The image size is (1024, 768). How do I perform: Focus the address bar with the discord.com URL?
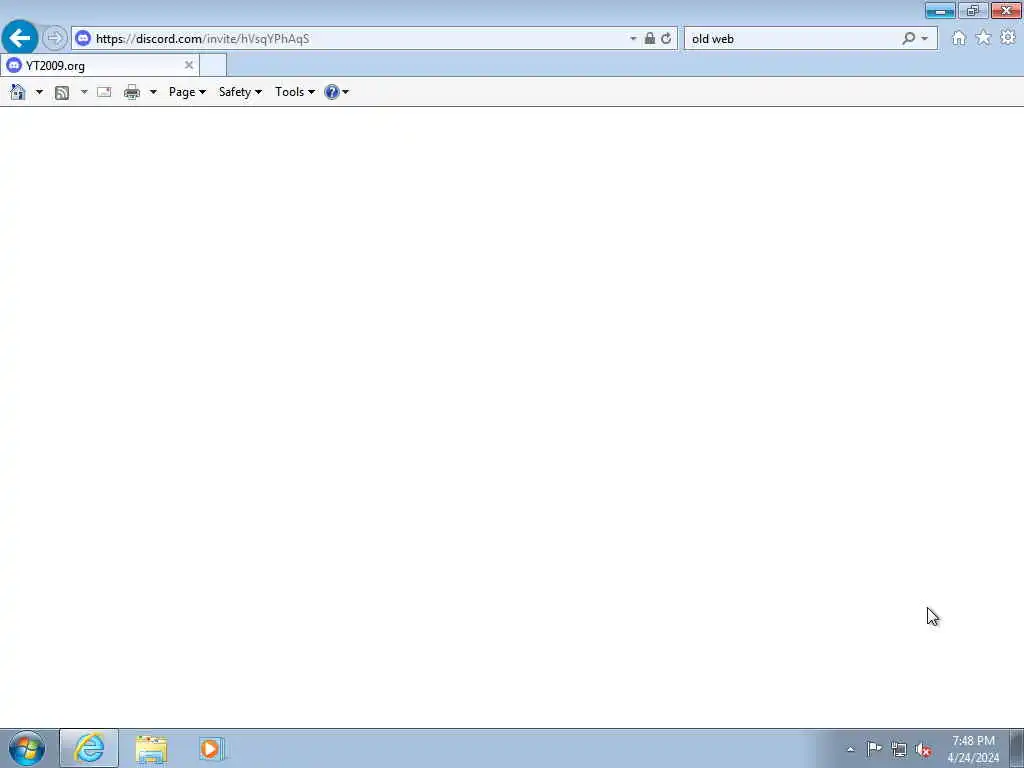pos(353,39)
